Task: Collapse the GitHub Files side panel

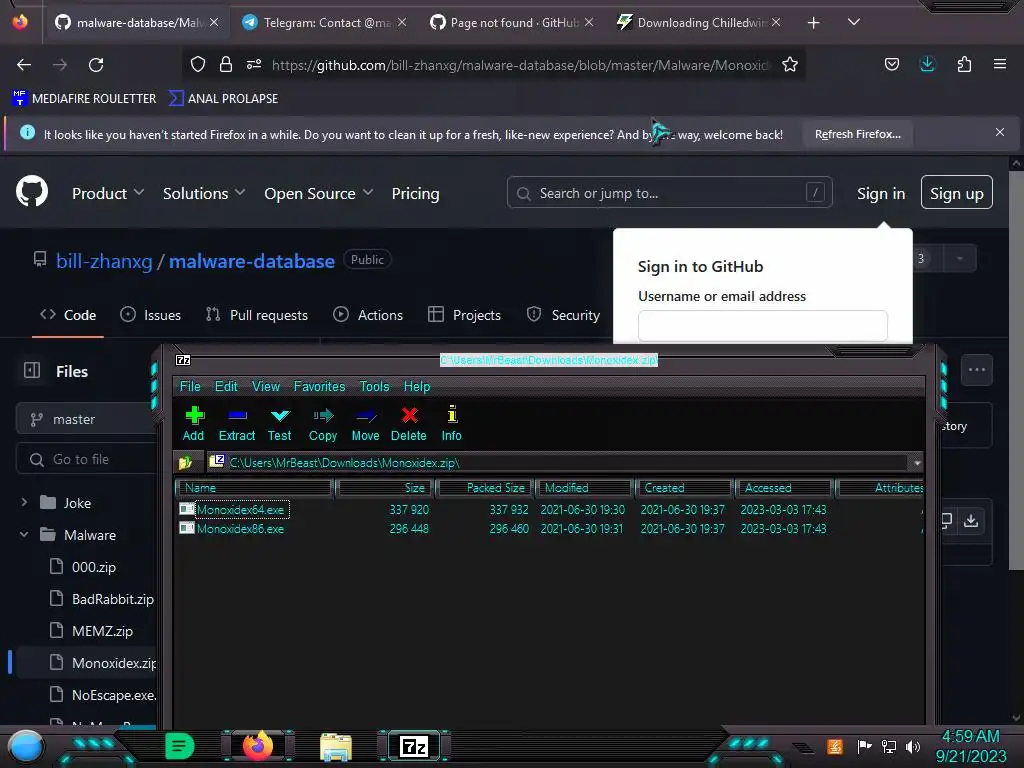Action: 32,371
